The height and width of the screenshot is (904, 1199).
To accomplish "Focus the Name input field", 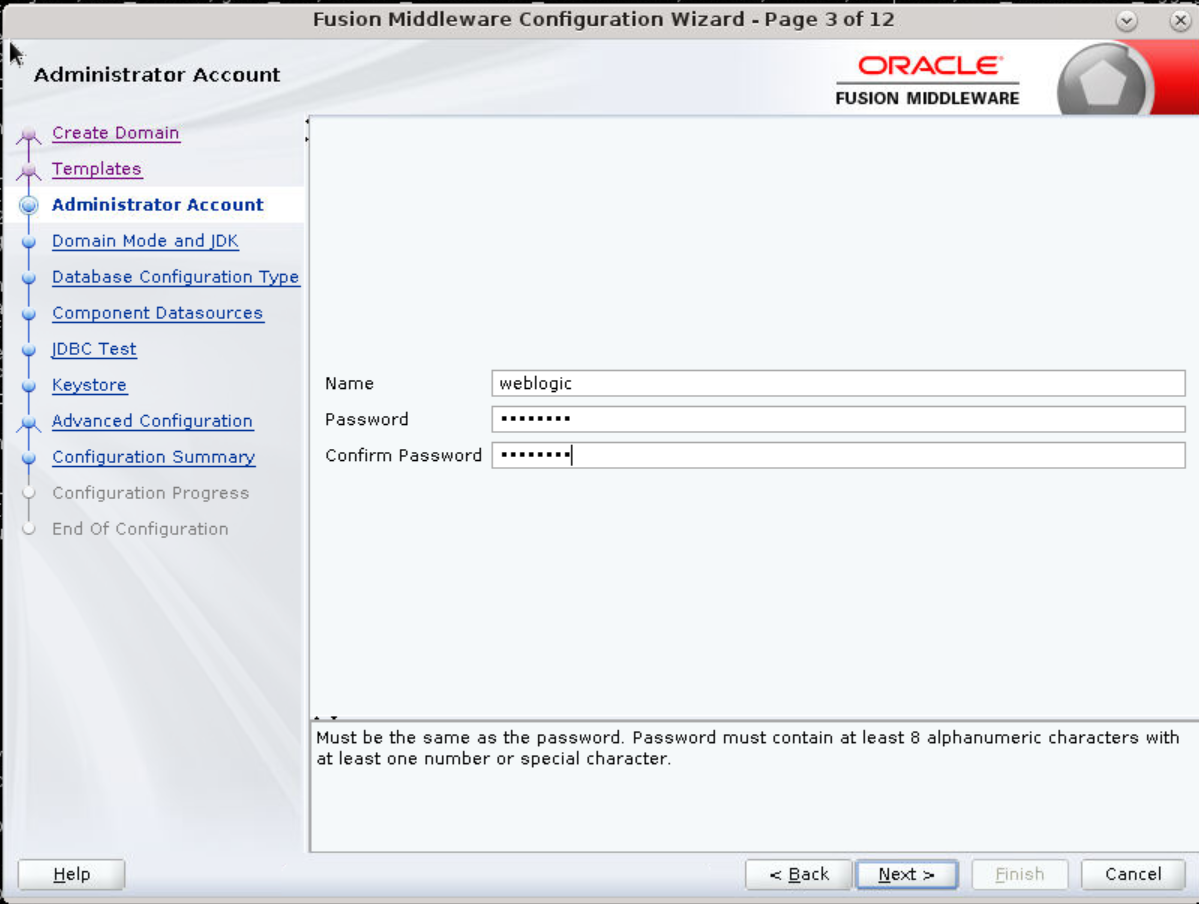I will coord(838,383).
